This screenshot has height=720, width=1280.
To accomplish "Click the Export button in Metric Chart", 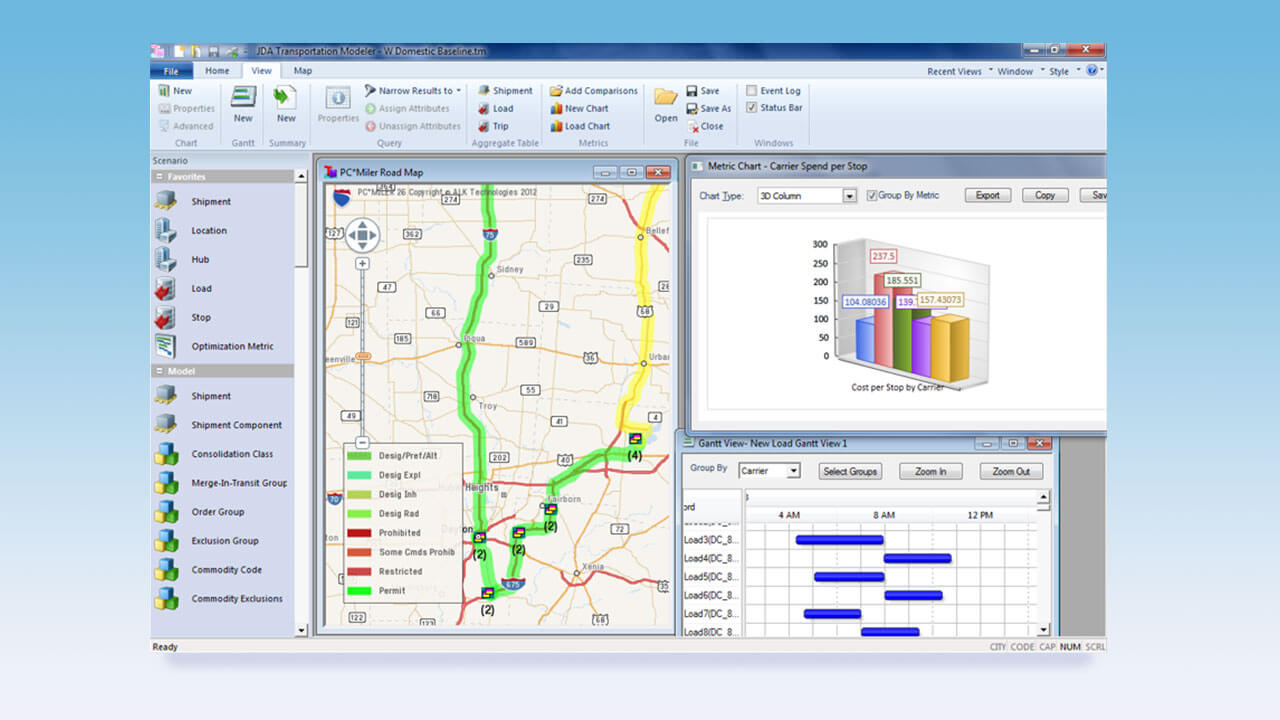I will point(988,195).
